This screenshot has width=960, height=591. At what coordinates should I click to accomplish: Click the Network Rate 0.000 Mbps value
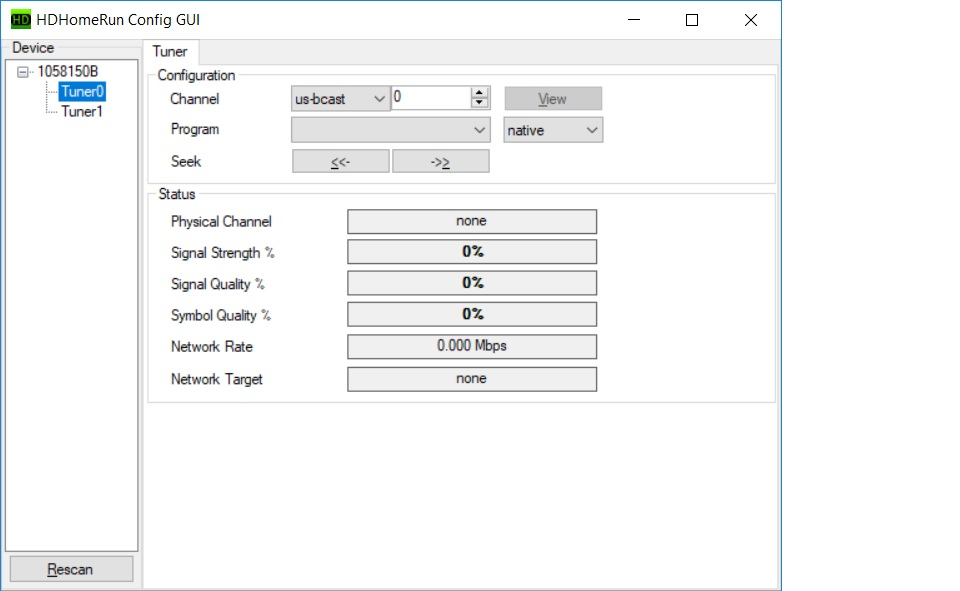[472, 346]
